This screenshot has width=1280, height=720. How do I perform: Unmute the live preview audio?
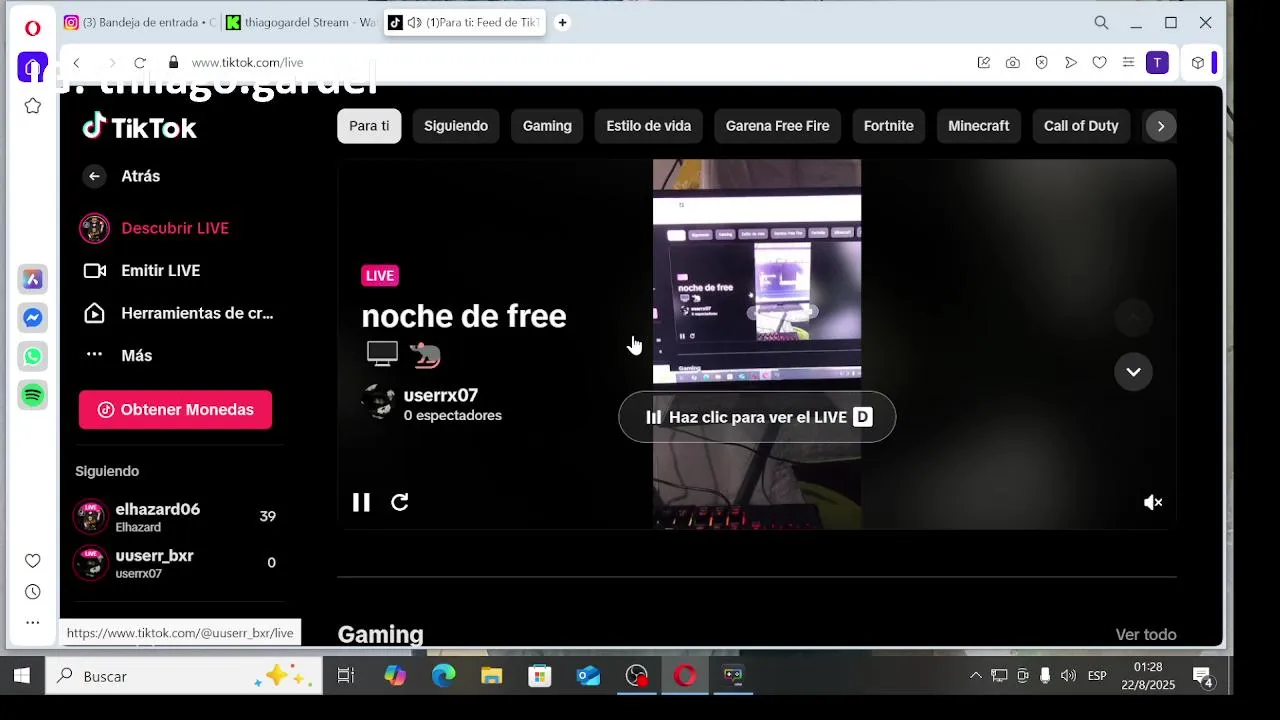coord(1153,502)
